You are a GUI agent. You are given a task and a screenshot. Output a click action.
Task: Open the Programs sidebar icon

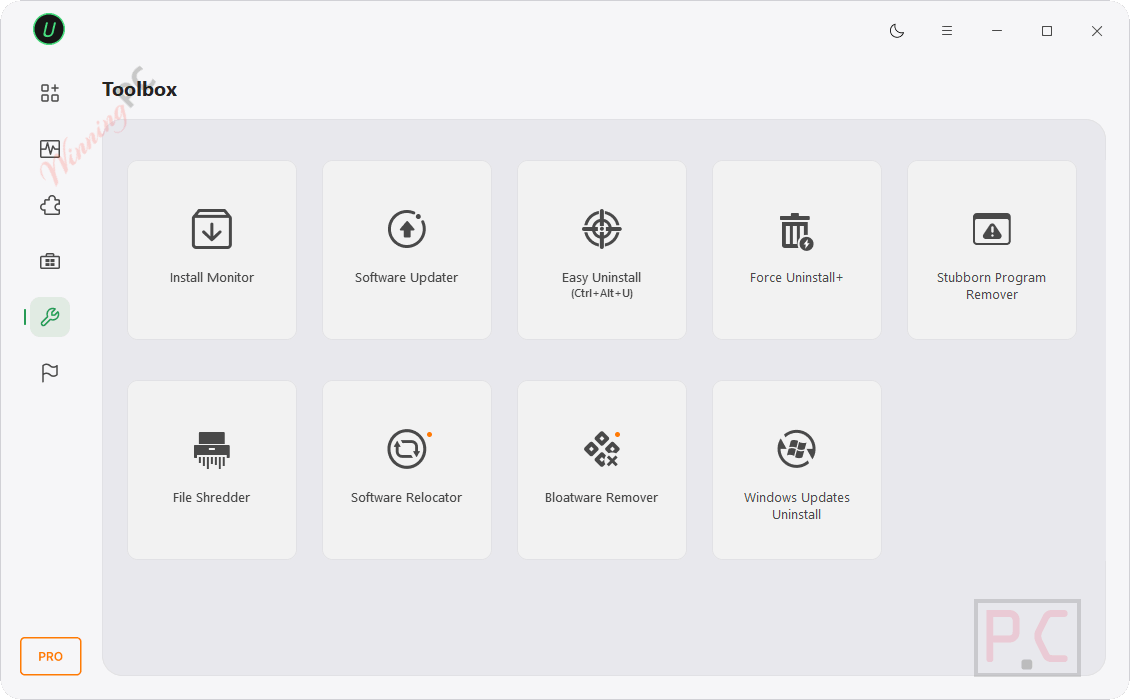pyautogui.click(x=50, y=93)
